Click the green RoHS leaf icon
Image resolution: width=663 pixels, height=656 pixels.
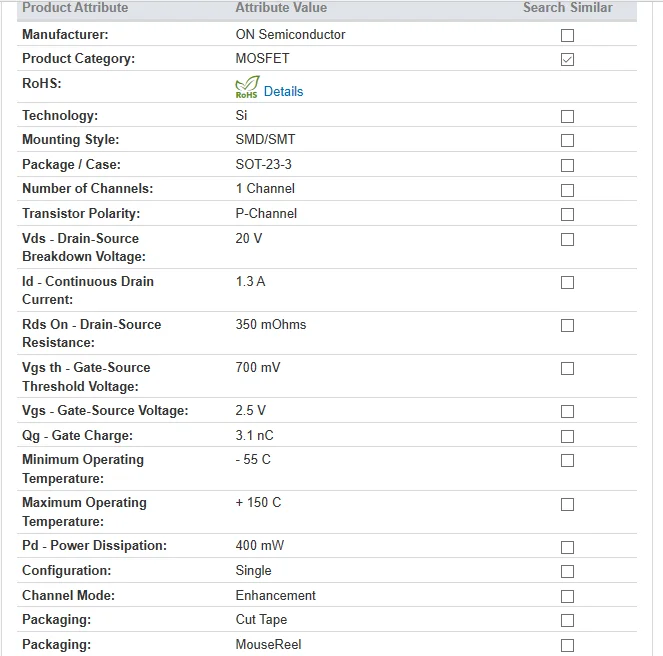(x=247, y=87)
